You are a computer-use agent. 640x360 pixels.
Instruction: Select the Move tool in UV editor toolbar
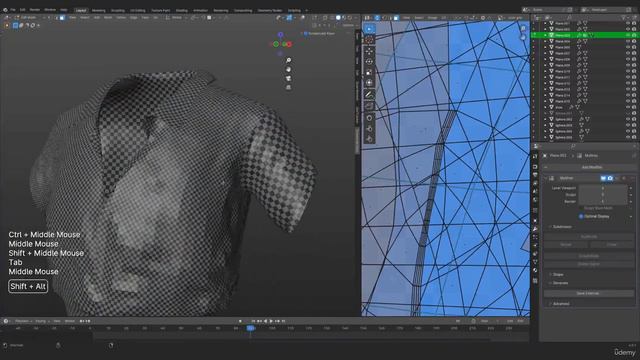click(x=369, y=51)
